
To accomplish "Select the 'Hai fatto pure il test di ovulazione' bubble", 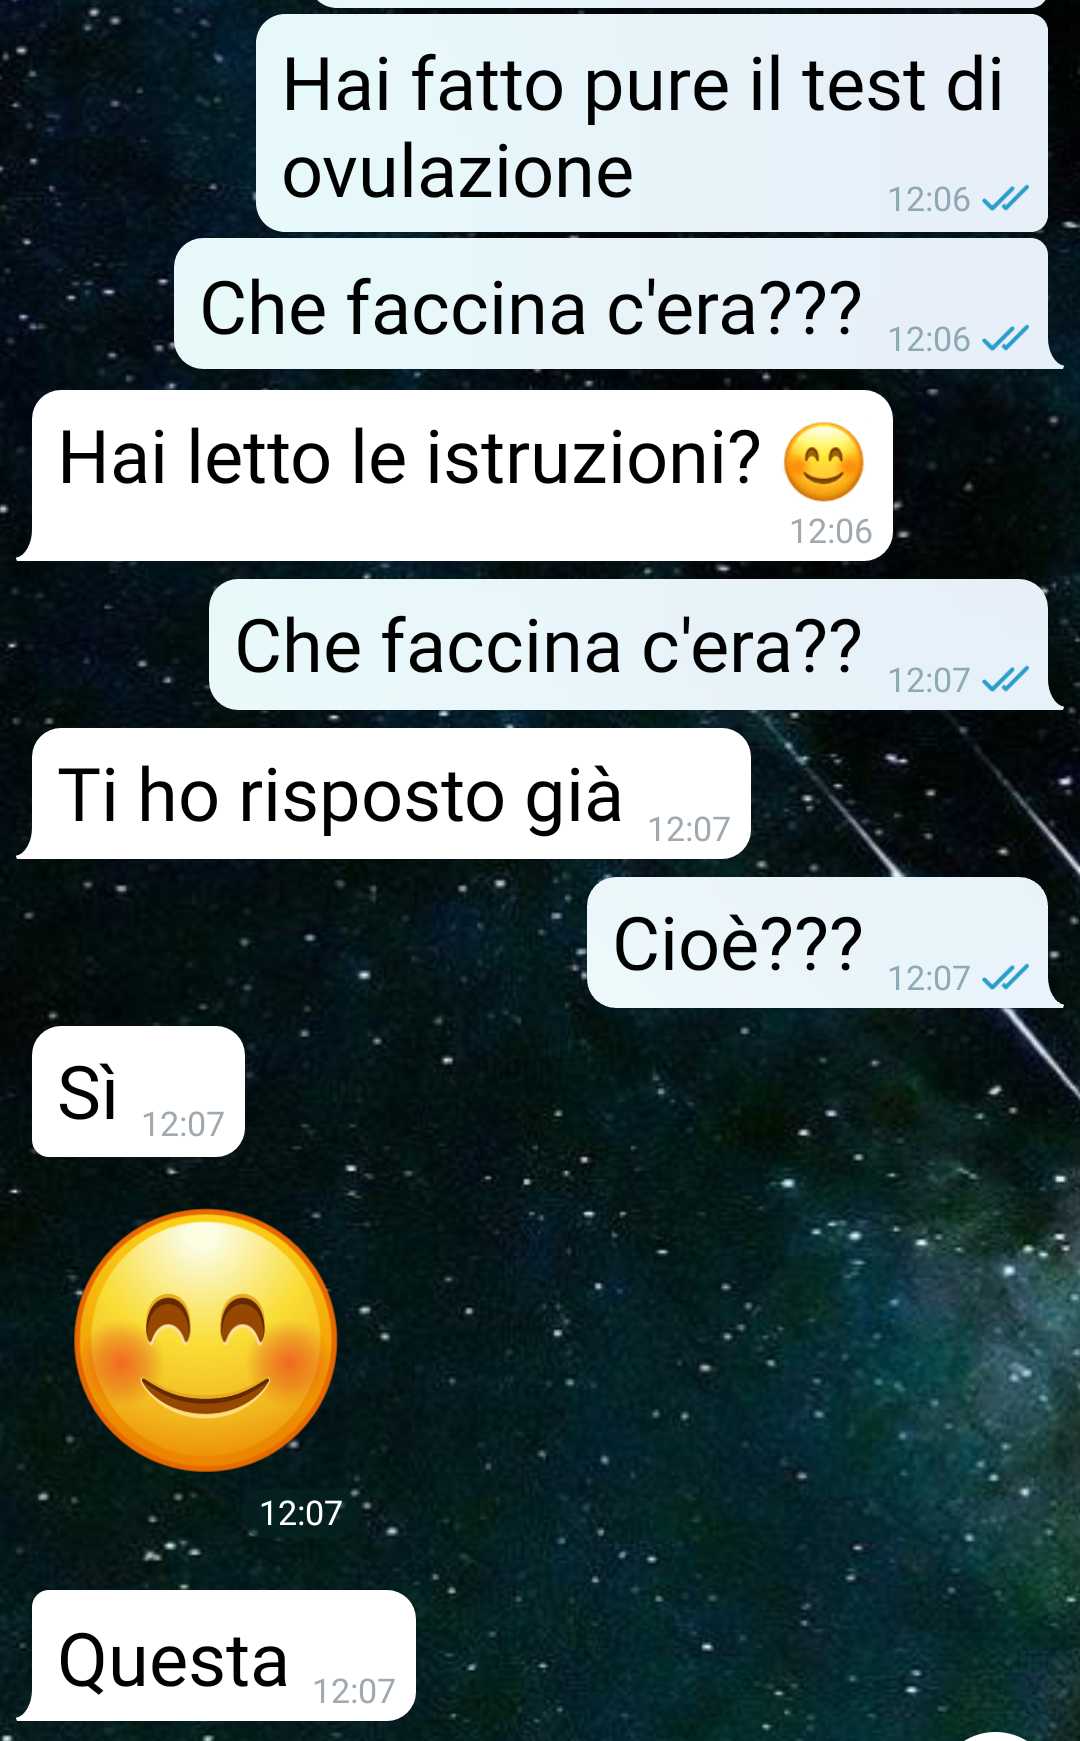I will click(x=652, y=123).
